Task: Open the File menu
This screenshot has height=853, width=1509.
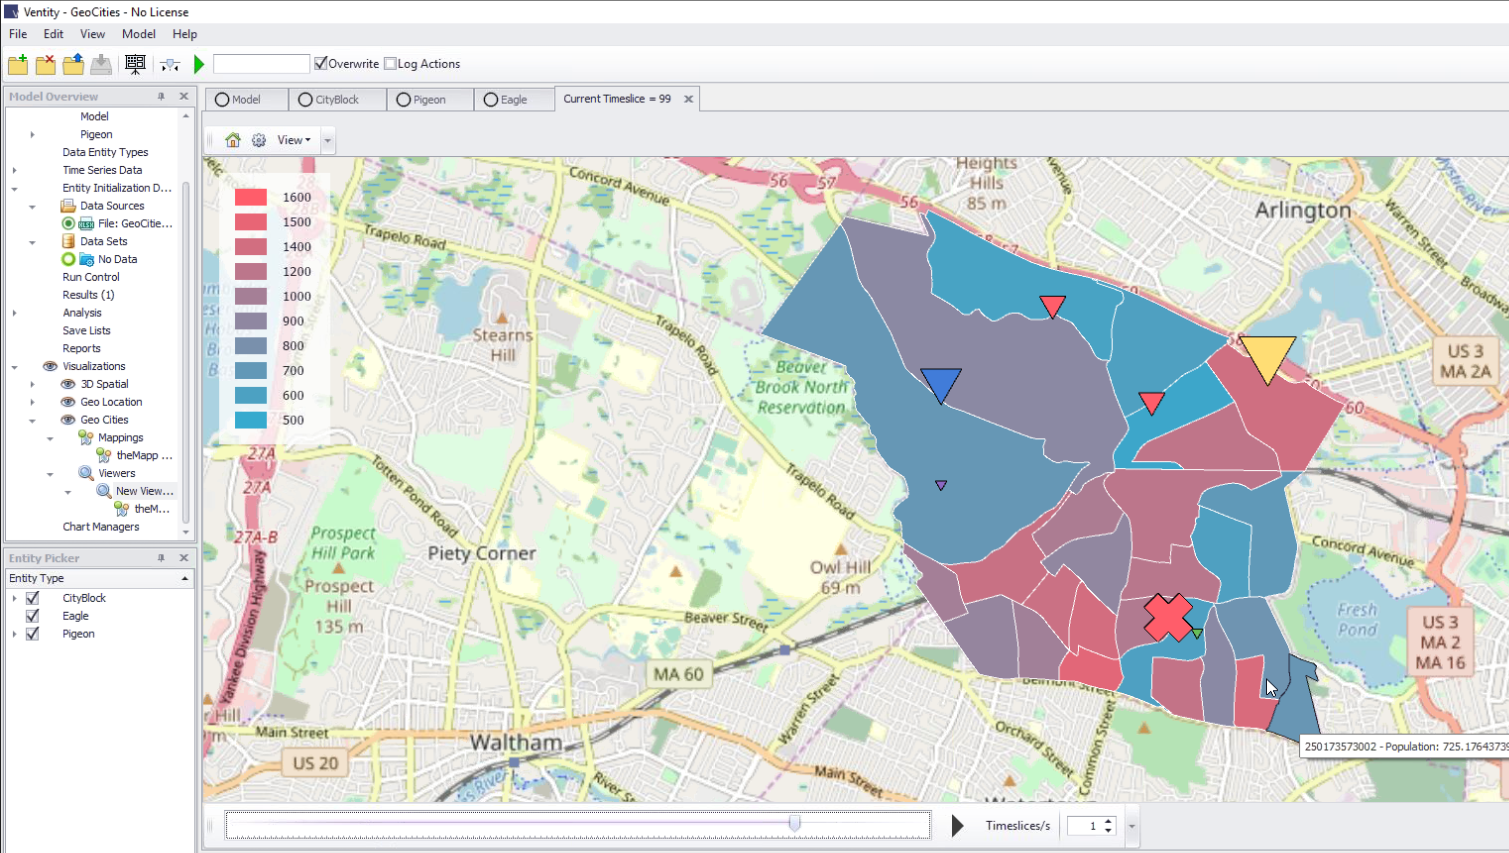Action: [x=18, y=34]
